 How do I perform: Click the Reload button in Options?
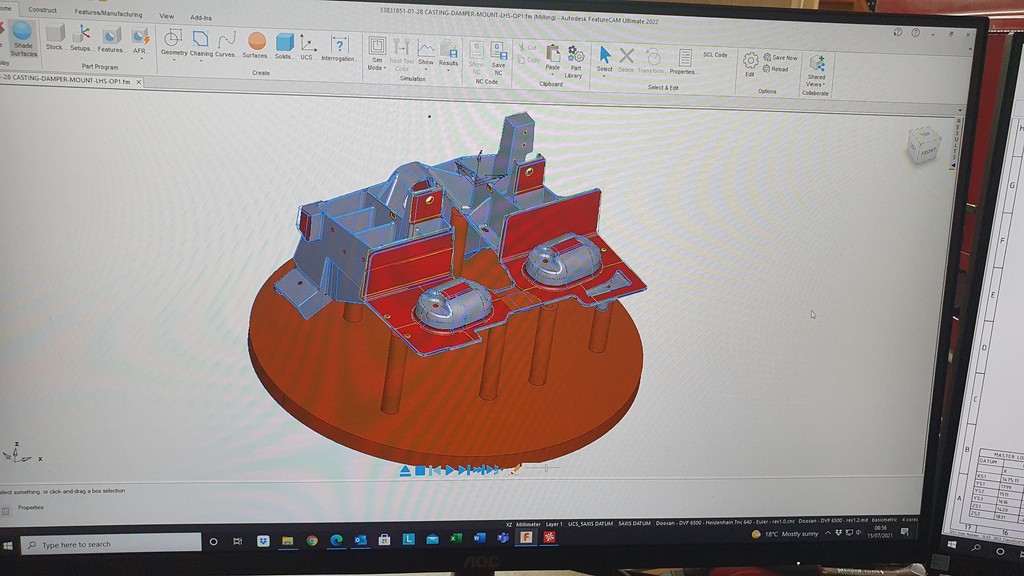776,69
